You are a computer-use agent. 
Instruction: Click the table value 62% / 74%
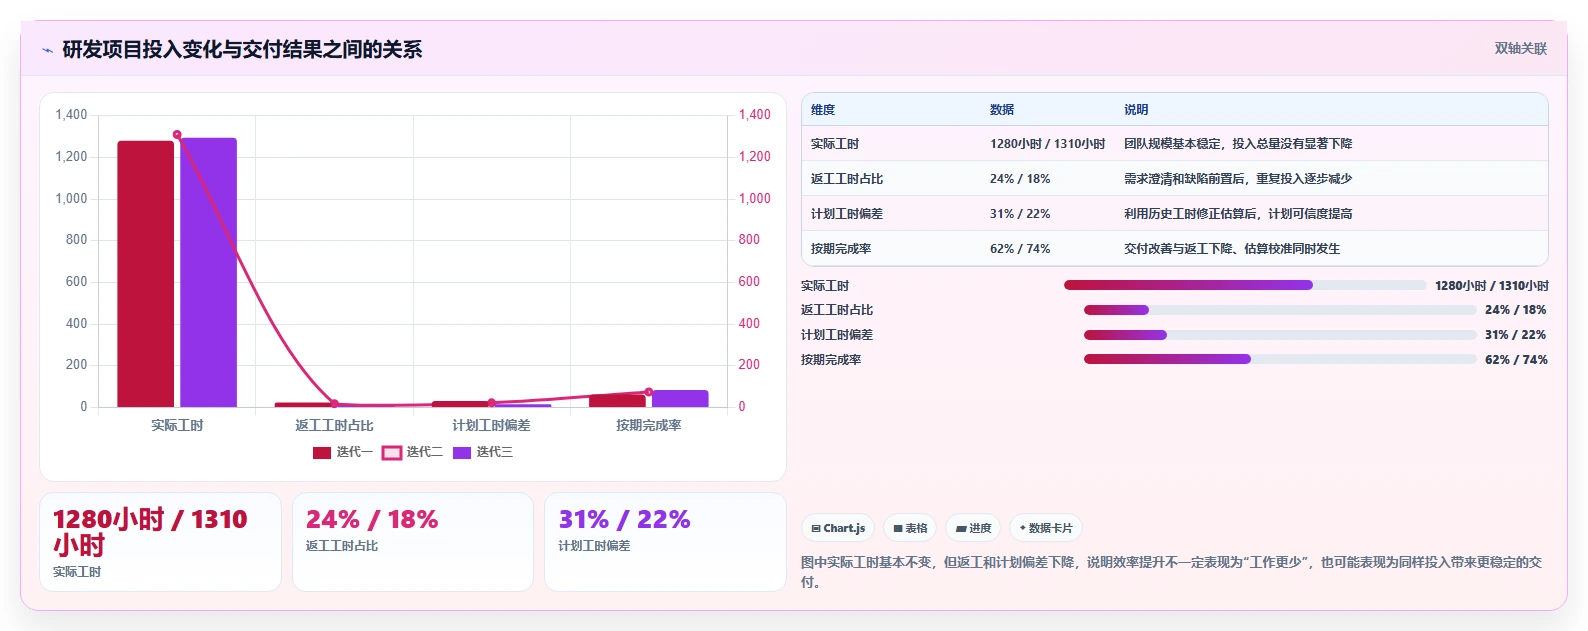click(x=1020, y=249)
